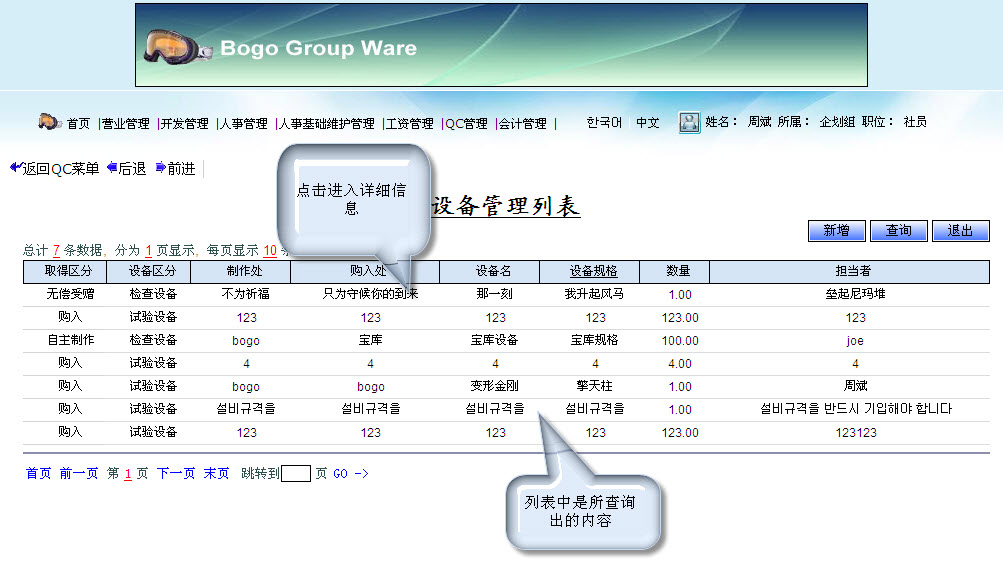This screenshot has height=570, width=1003.
Task: Click the 返回QC菜单 link
Action: 61,168
